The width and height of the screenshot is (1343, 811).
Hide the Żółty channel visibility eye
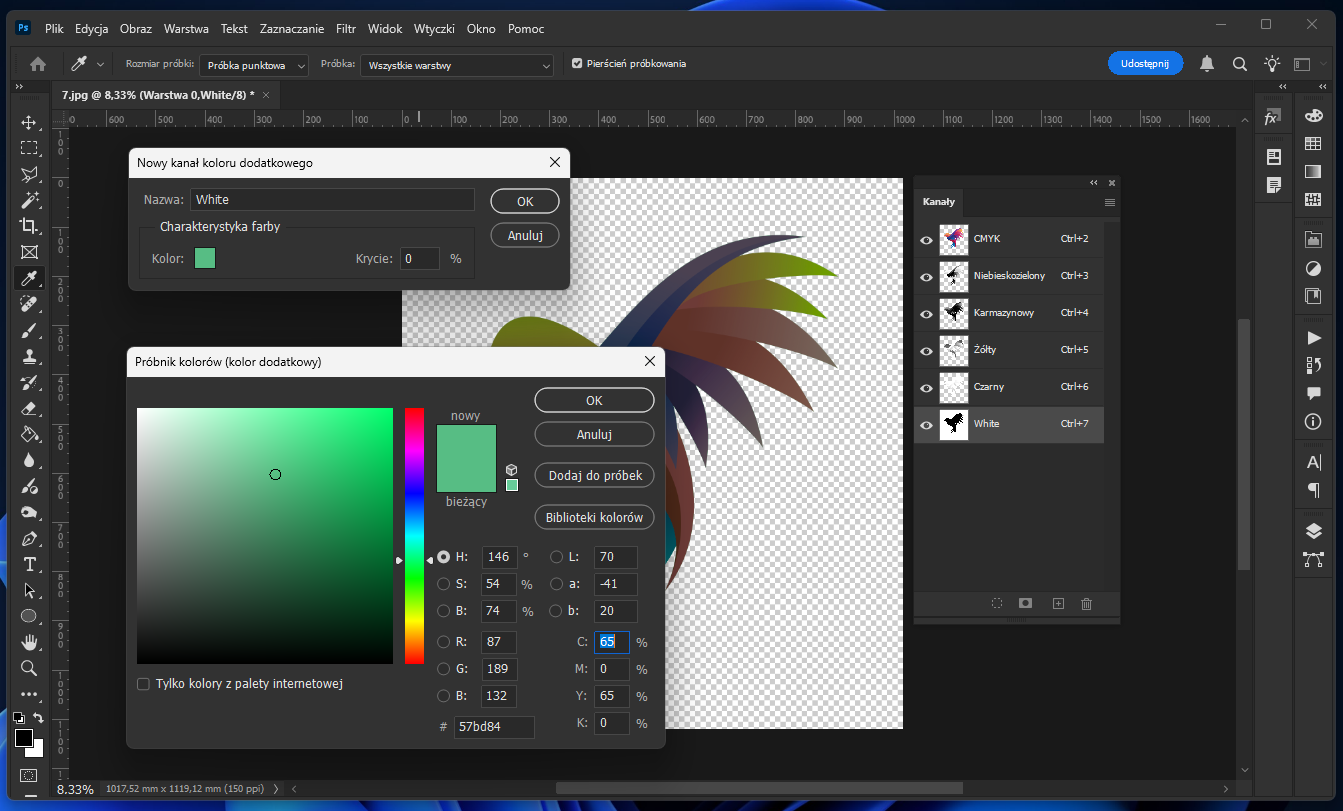click(x=926, y=350)
